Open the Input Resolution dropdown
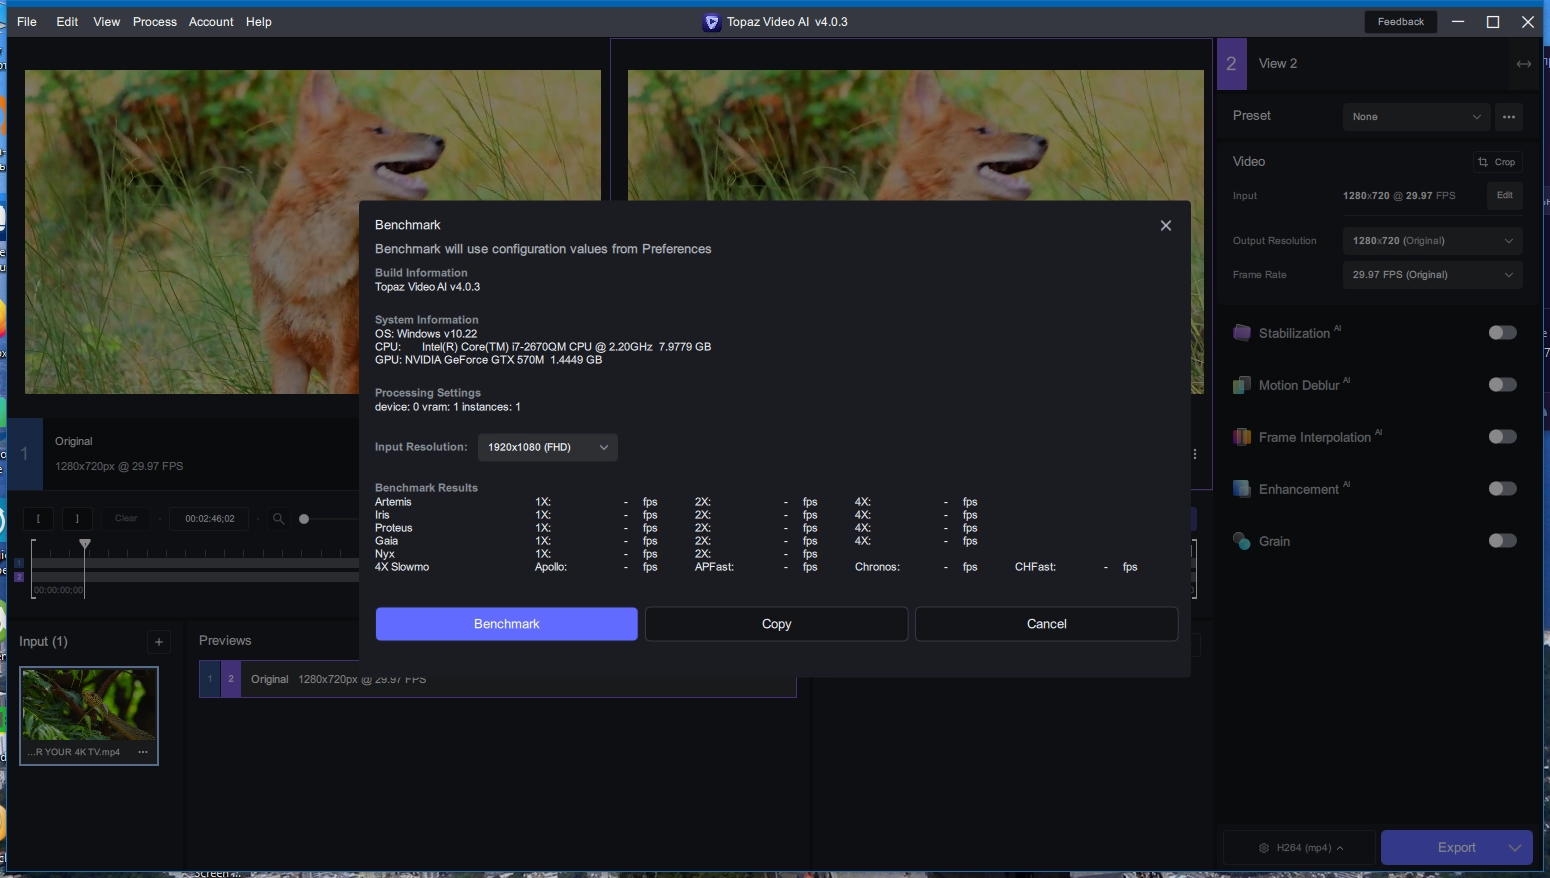 pyautogui.click(x=548, y=447)
